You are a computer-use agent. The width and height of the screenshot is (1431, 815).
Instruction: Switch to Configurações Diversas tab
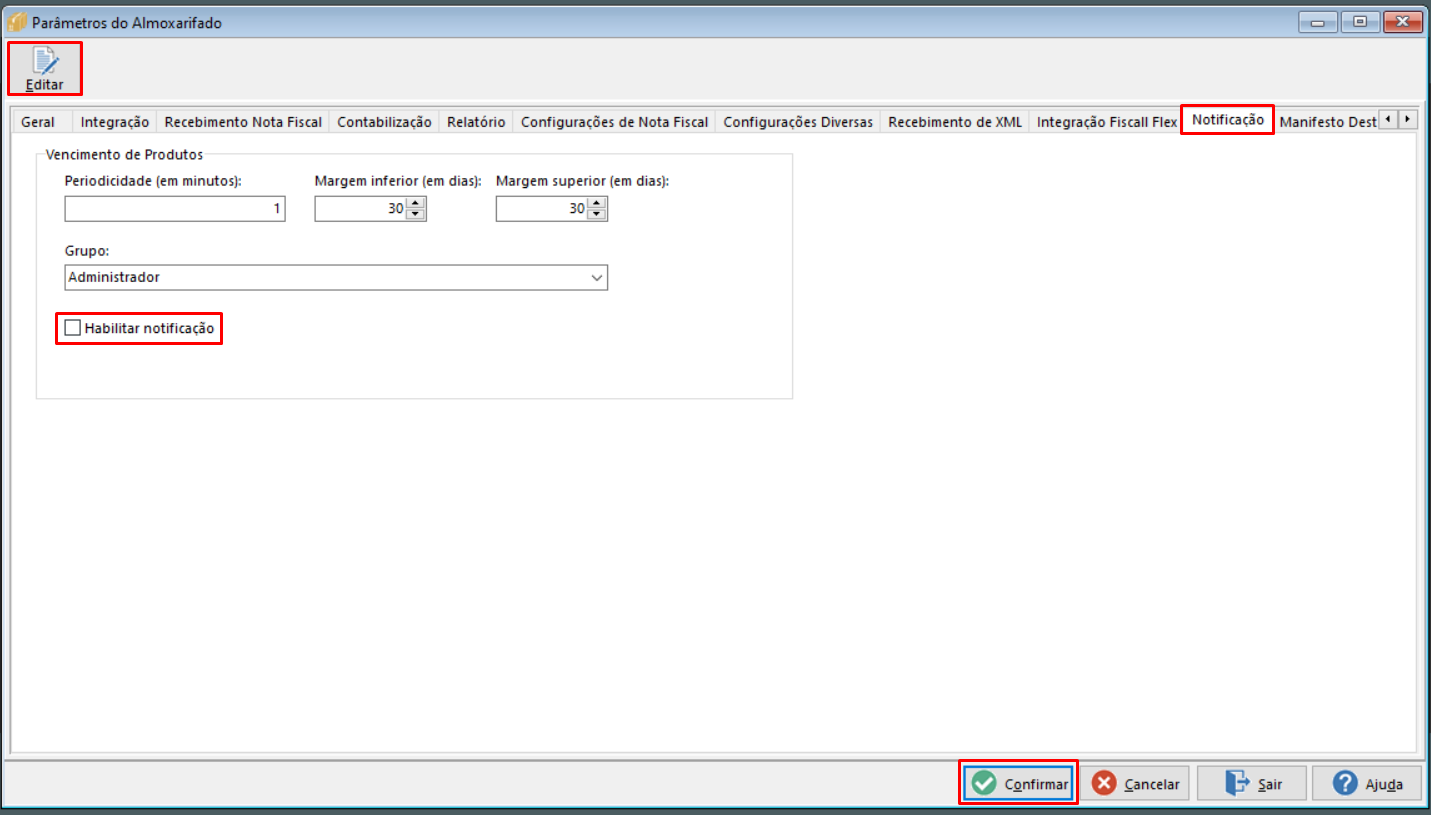798,122
